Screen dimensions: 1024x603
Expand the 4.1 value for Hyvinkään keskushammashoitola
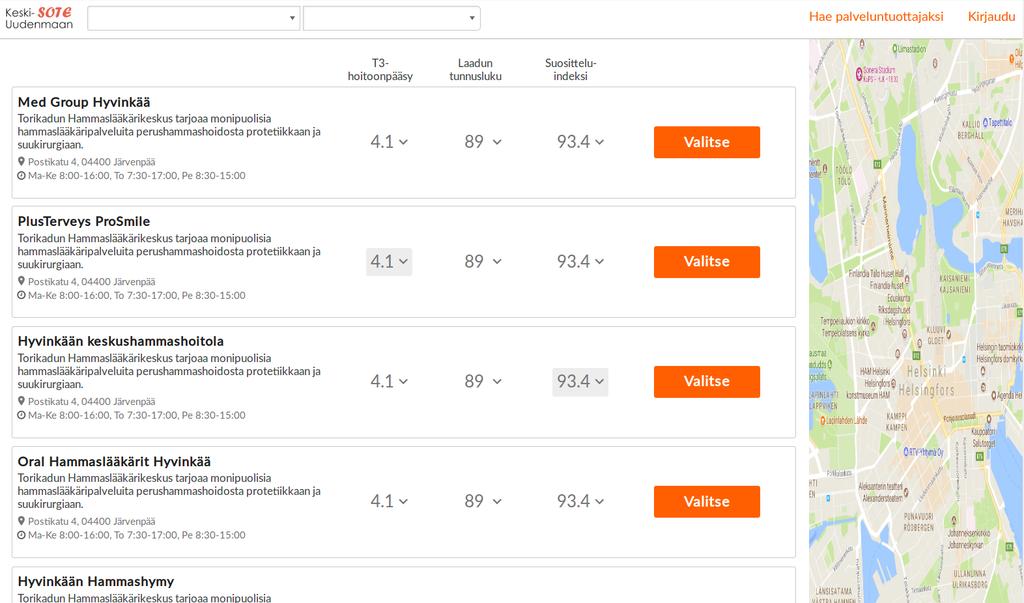pos(389,382)
